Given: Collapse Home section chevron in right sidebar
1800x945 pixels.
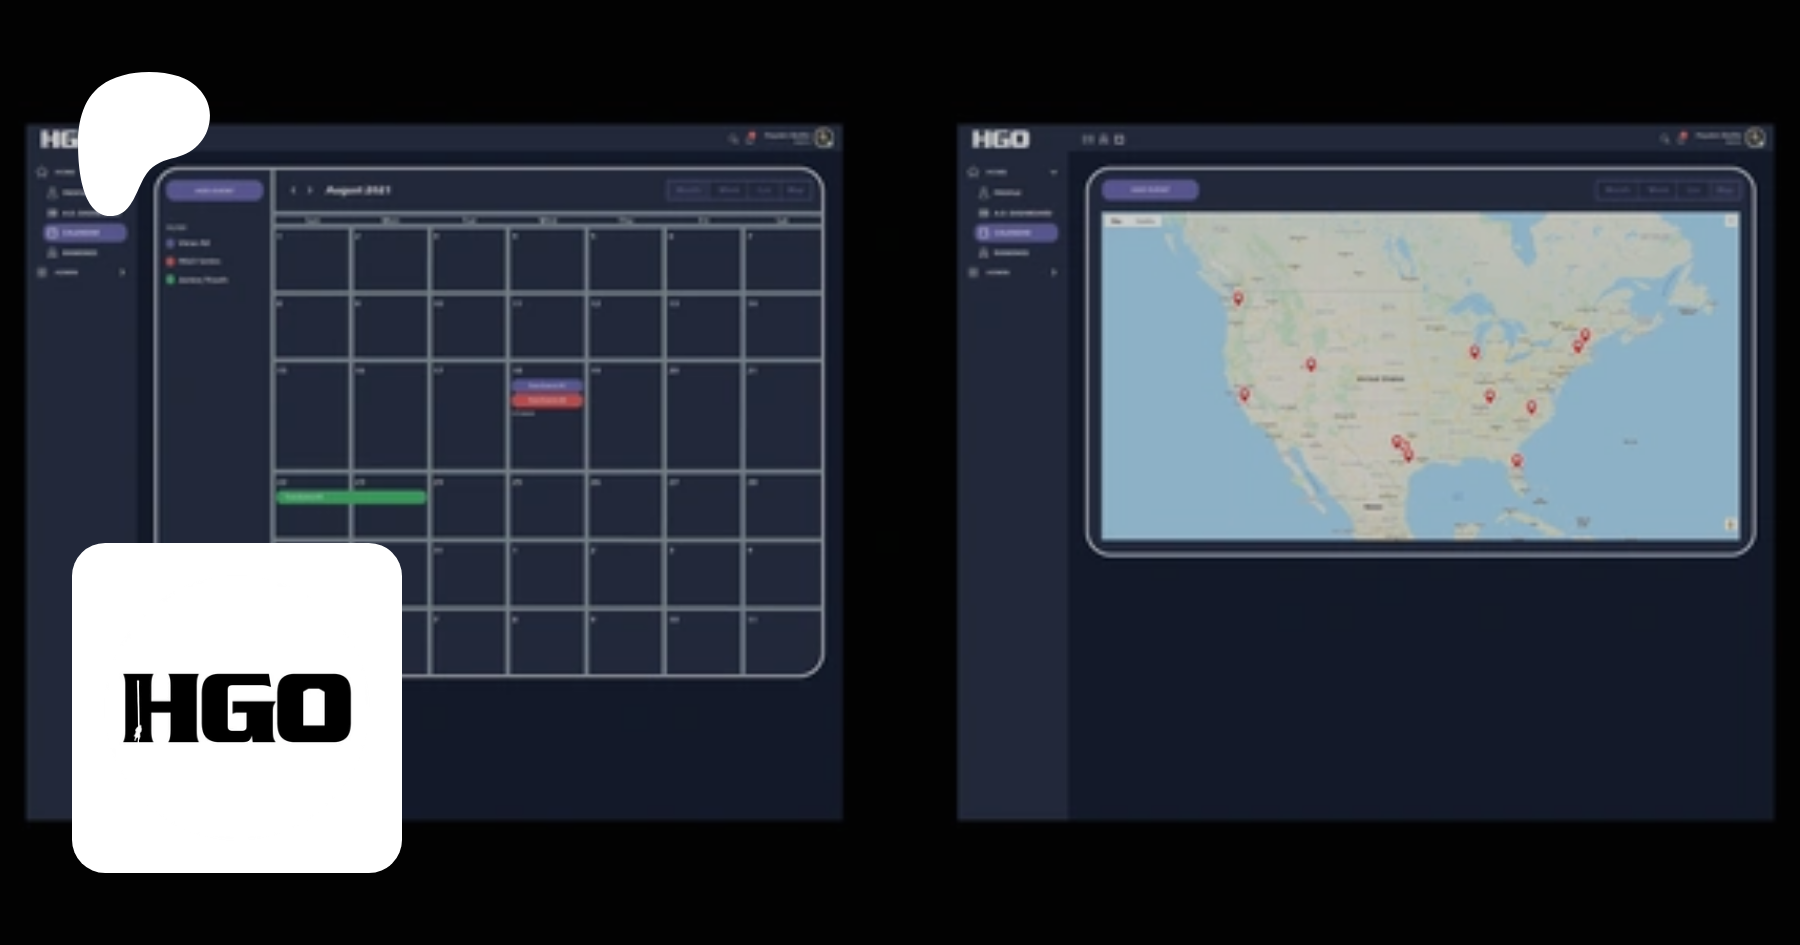Looking at the screenshot, I should pyautogui.click(x=1053, y=172).
